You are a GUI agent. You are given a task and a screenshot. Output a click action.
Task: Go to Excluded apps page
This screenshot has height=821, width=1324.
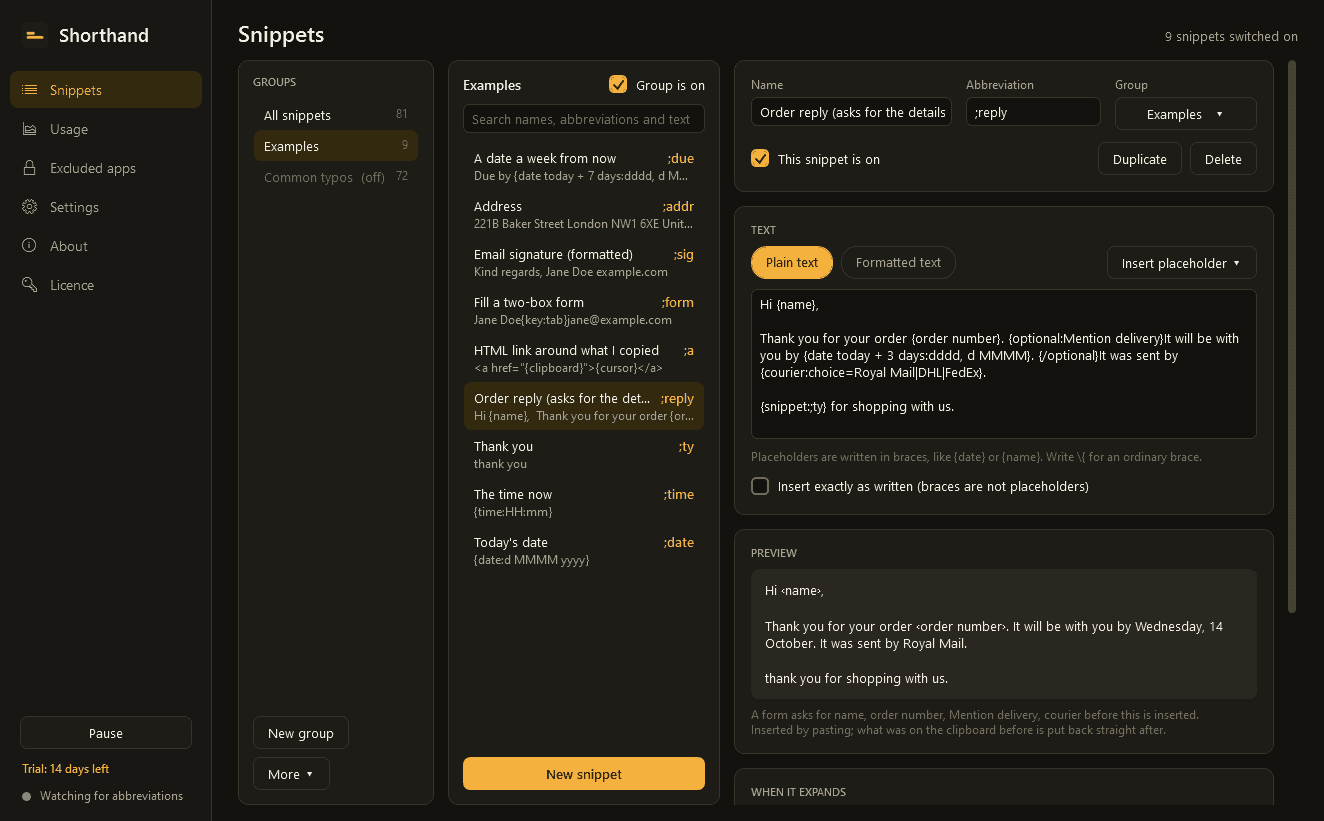[106, 168]
